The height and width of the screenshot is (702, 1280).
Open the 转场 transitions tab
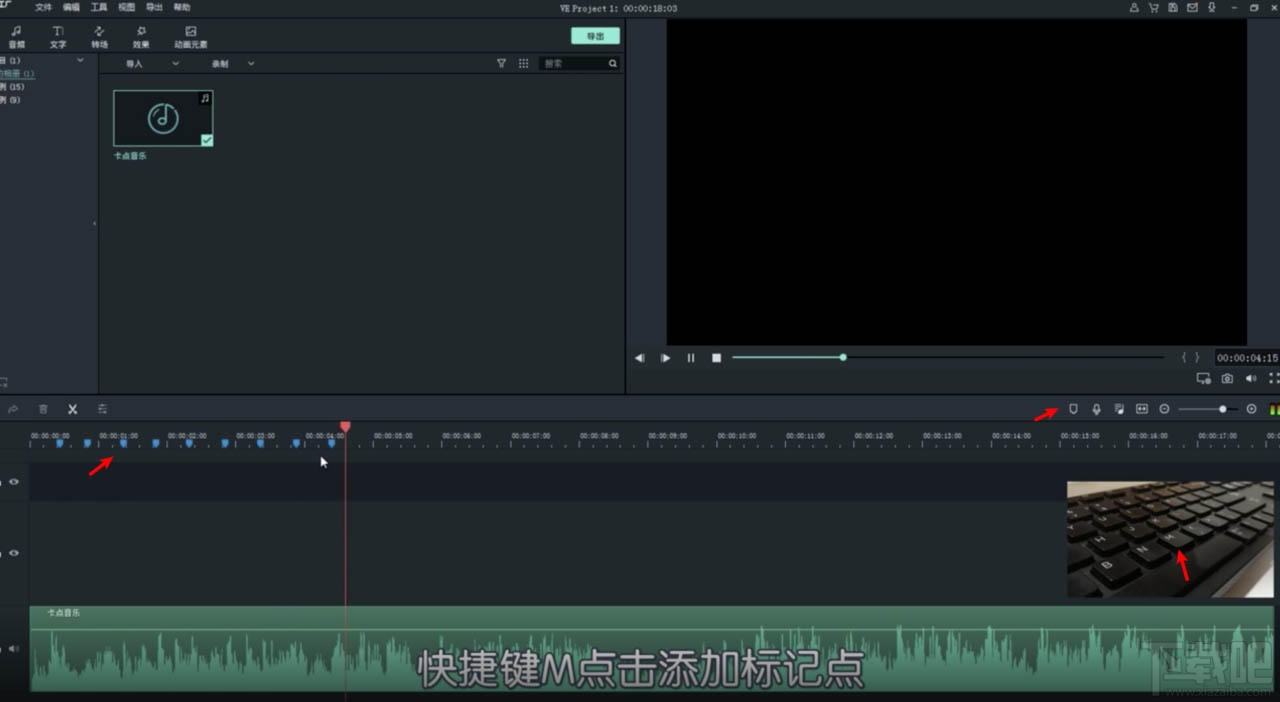point(99,38)
